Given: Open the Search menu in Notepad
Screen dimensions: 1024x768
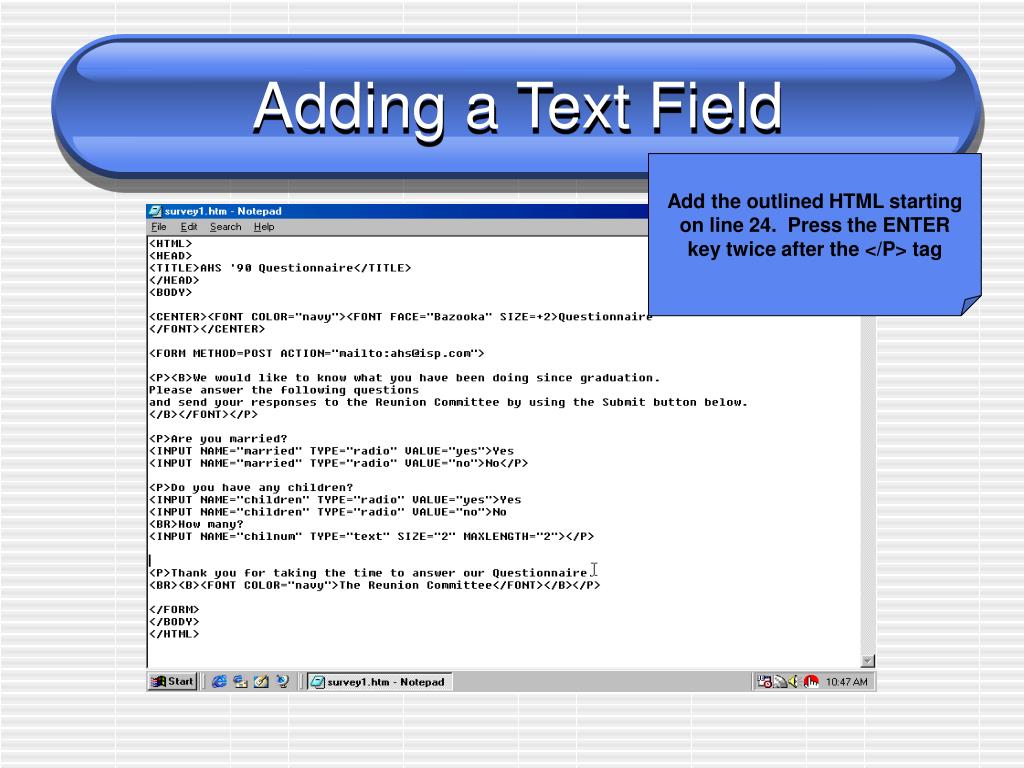Looking at the screenshot, I should 225,227.
